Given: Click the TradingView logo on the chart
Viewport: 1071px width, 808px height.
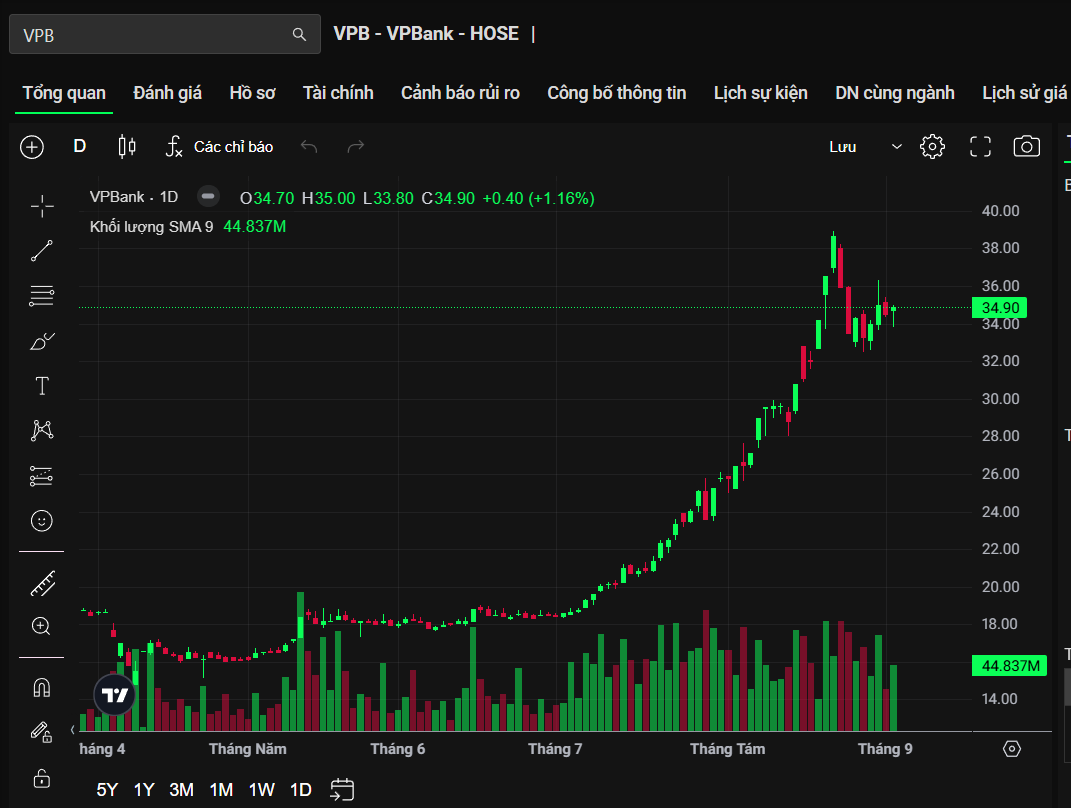Looking at the screenshot, I should tap(114, 695).
